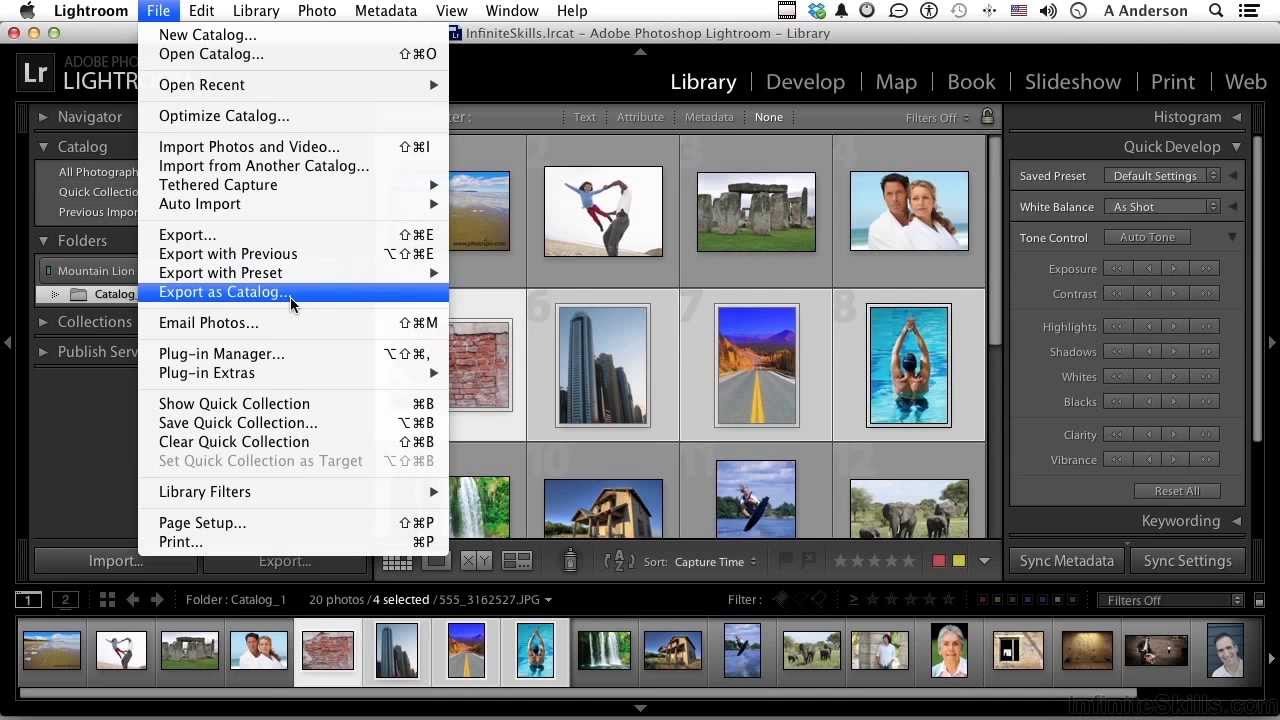Open the White Balance As Shot dropdown
The image size is (1280, 720).
tap(1162, 207)
